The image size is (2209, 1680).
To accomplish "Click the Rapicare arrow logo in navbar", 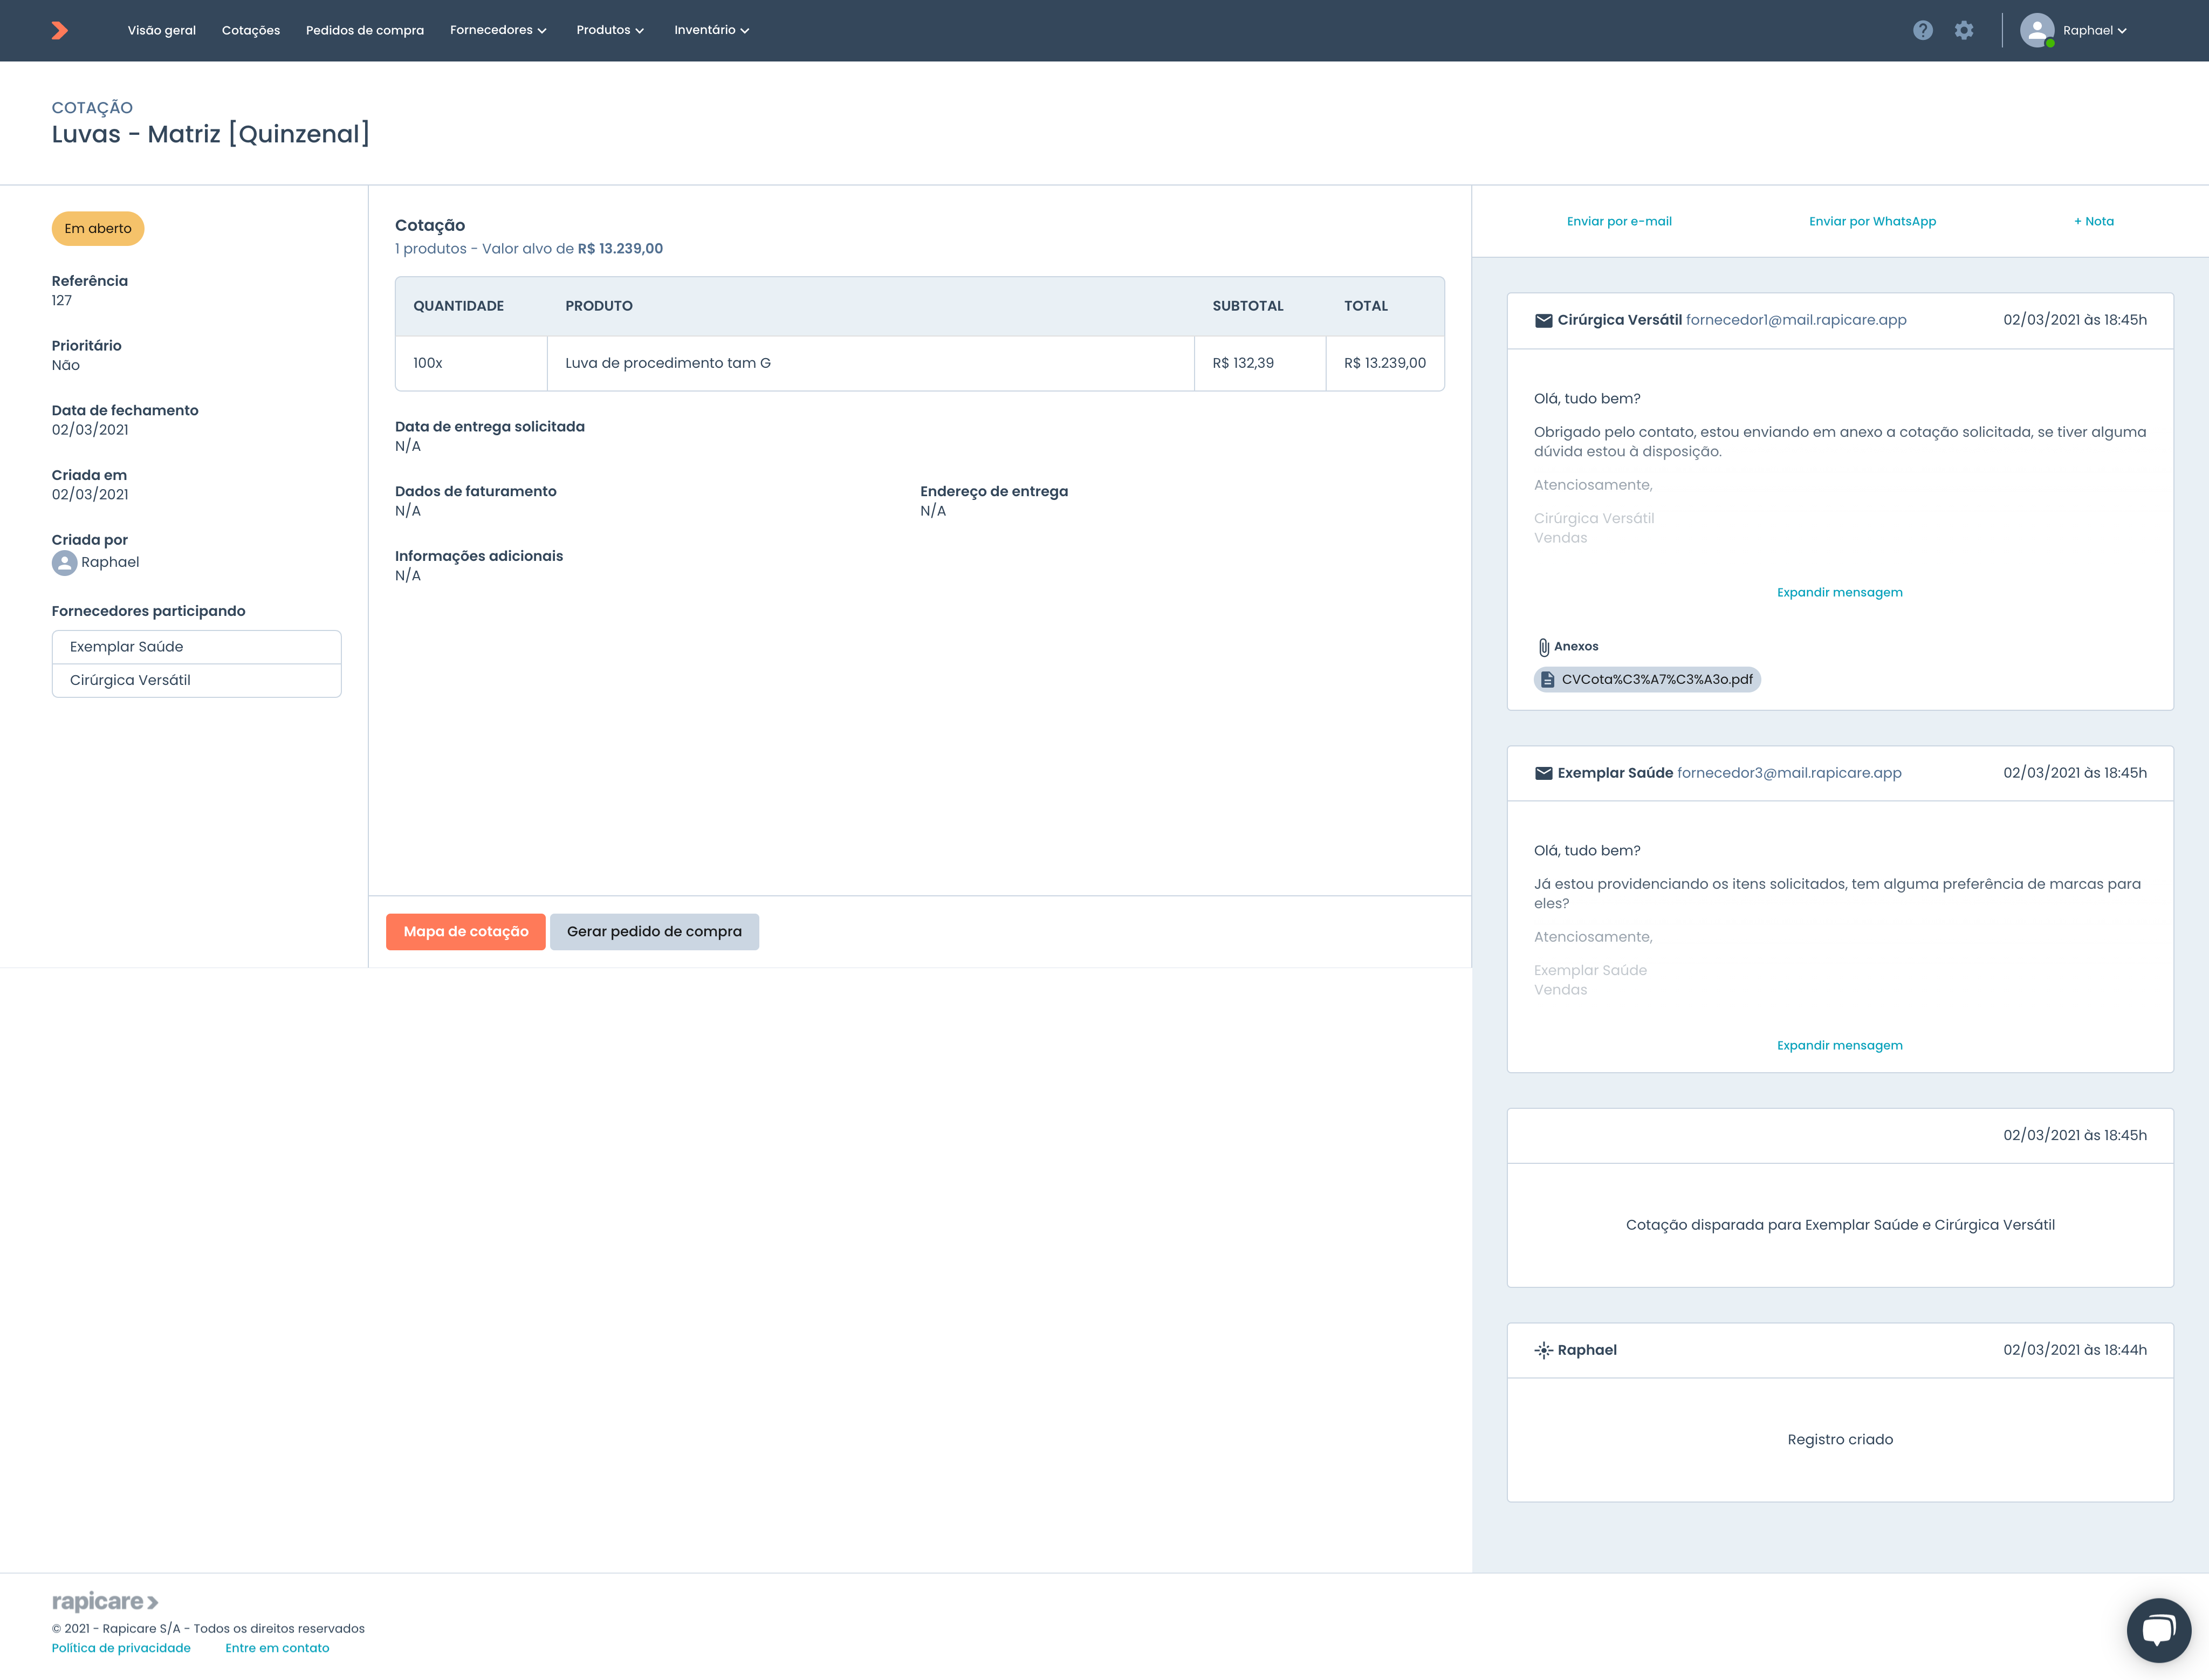I will click(x=60, y=31).
